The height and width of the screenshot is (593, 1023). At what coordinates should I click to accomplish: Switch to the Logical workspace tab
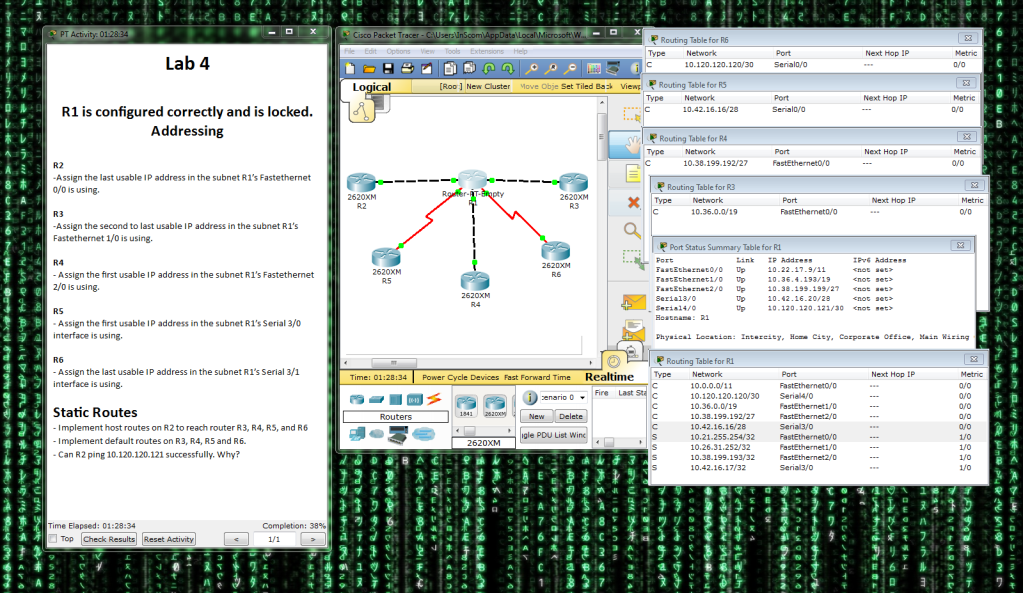point(371,86)
